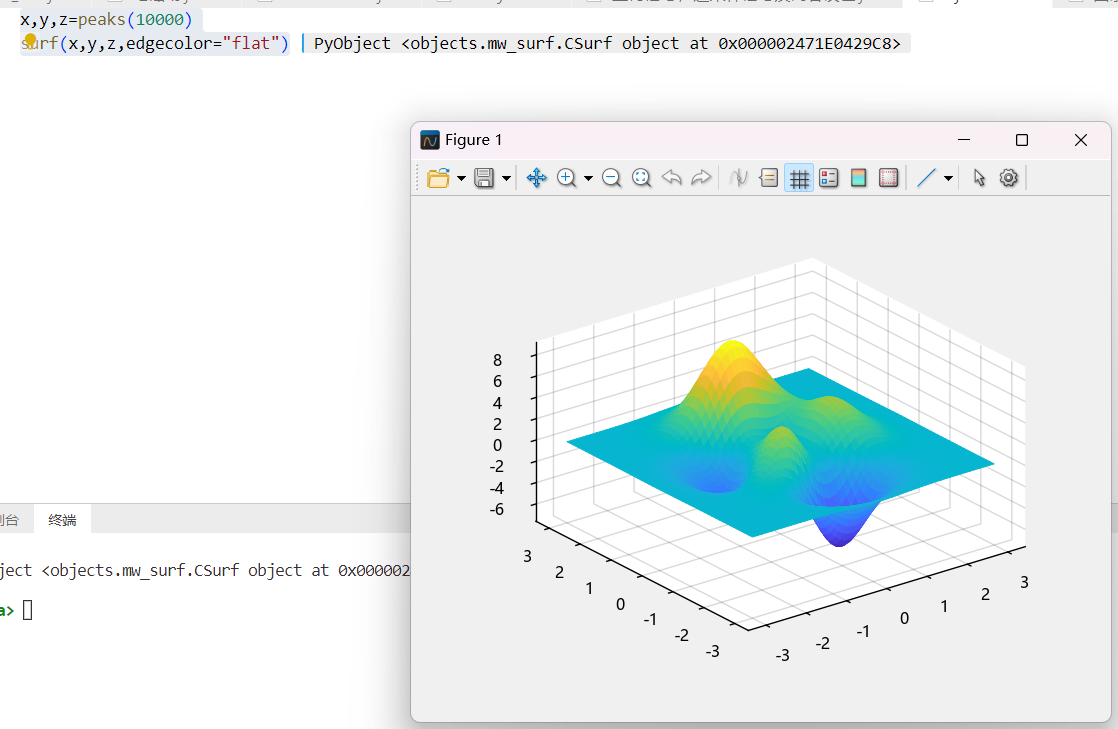The height and width of the screenshot is (729, 1118).
Task: Click the terminal CSurf object output line
Action: click(x=205, y=571)
